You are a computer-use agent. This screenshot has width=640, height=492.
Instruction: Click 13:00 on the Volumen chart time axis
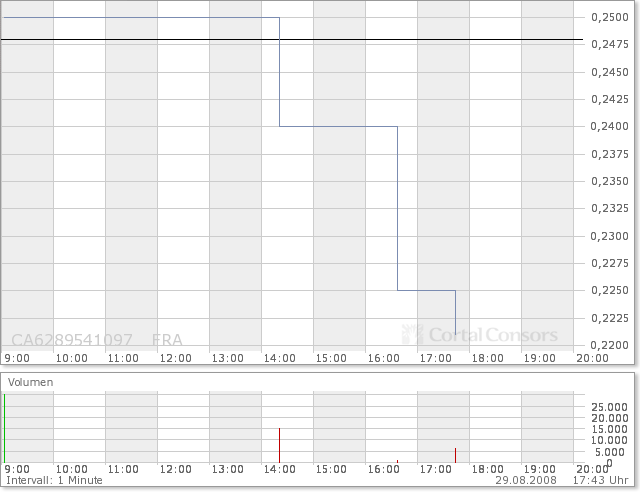228,470
